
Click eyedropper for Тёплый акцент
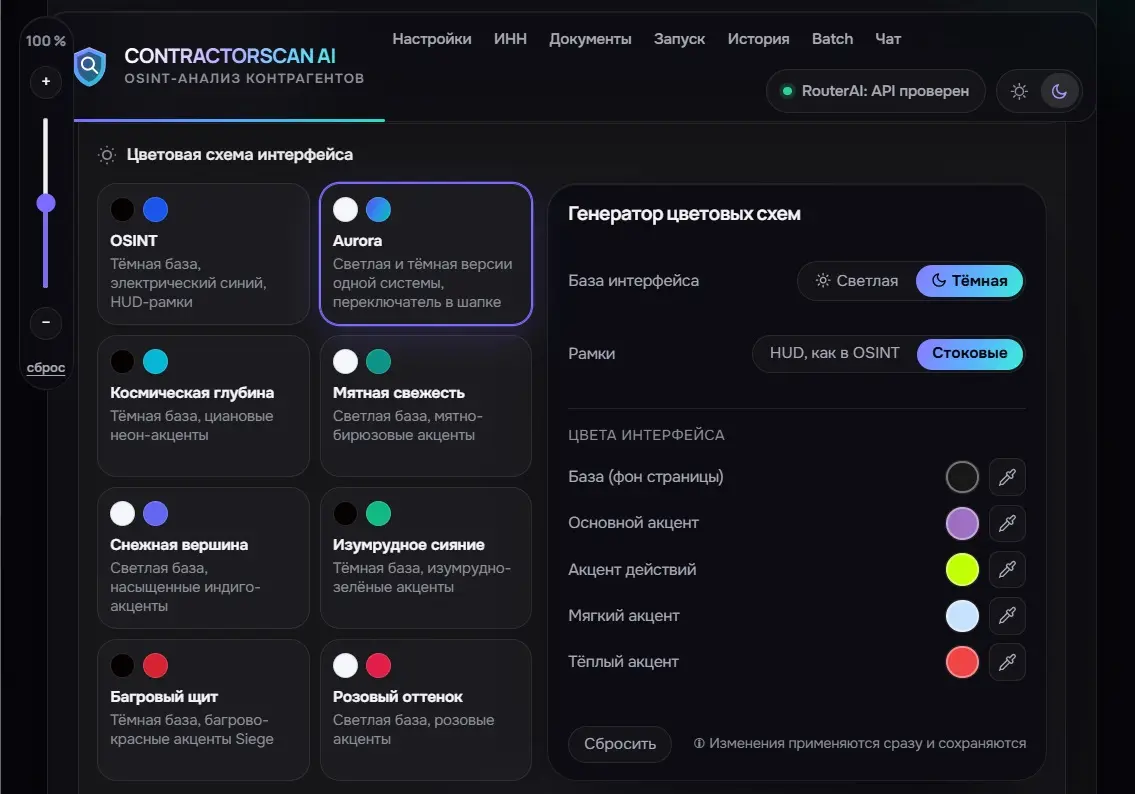pos(1007,662)
